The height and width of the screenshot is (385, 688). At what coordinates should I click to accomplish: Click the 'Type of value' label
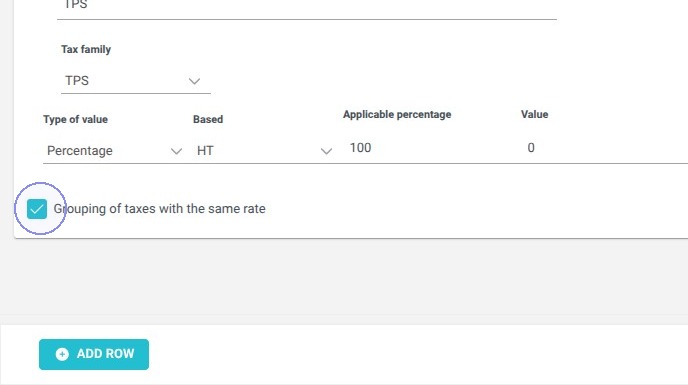(75, 119)
